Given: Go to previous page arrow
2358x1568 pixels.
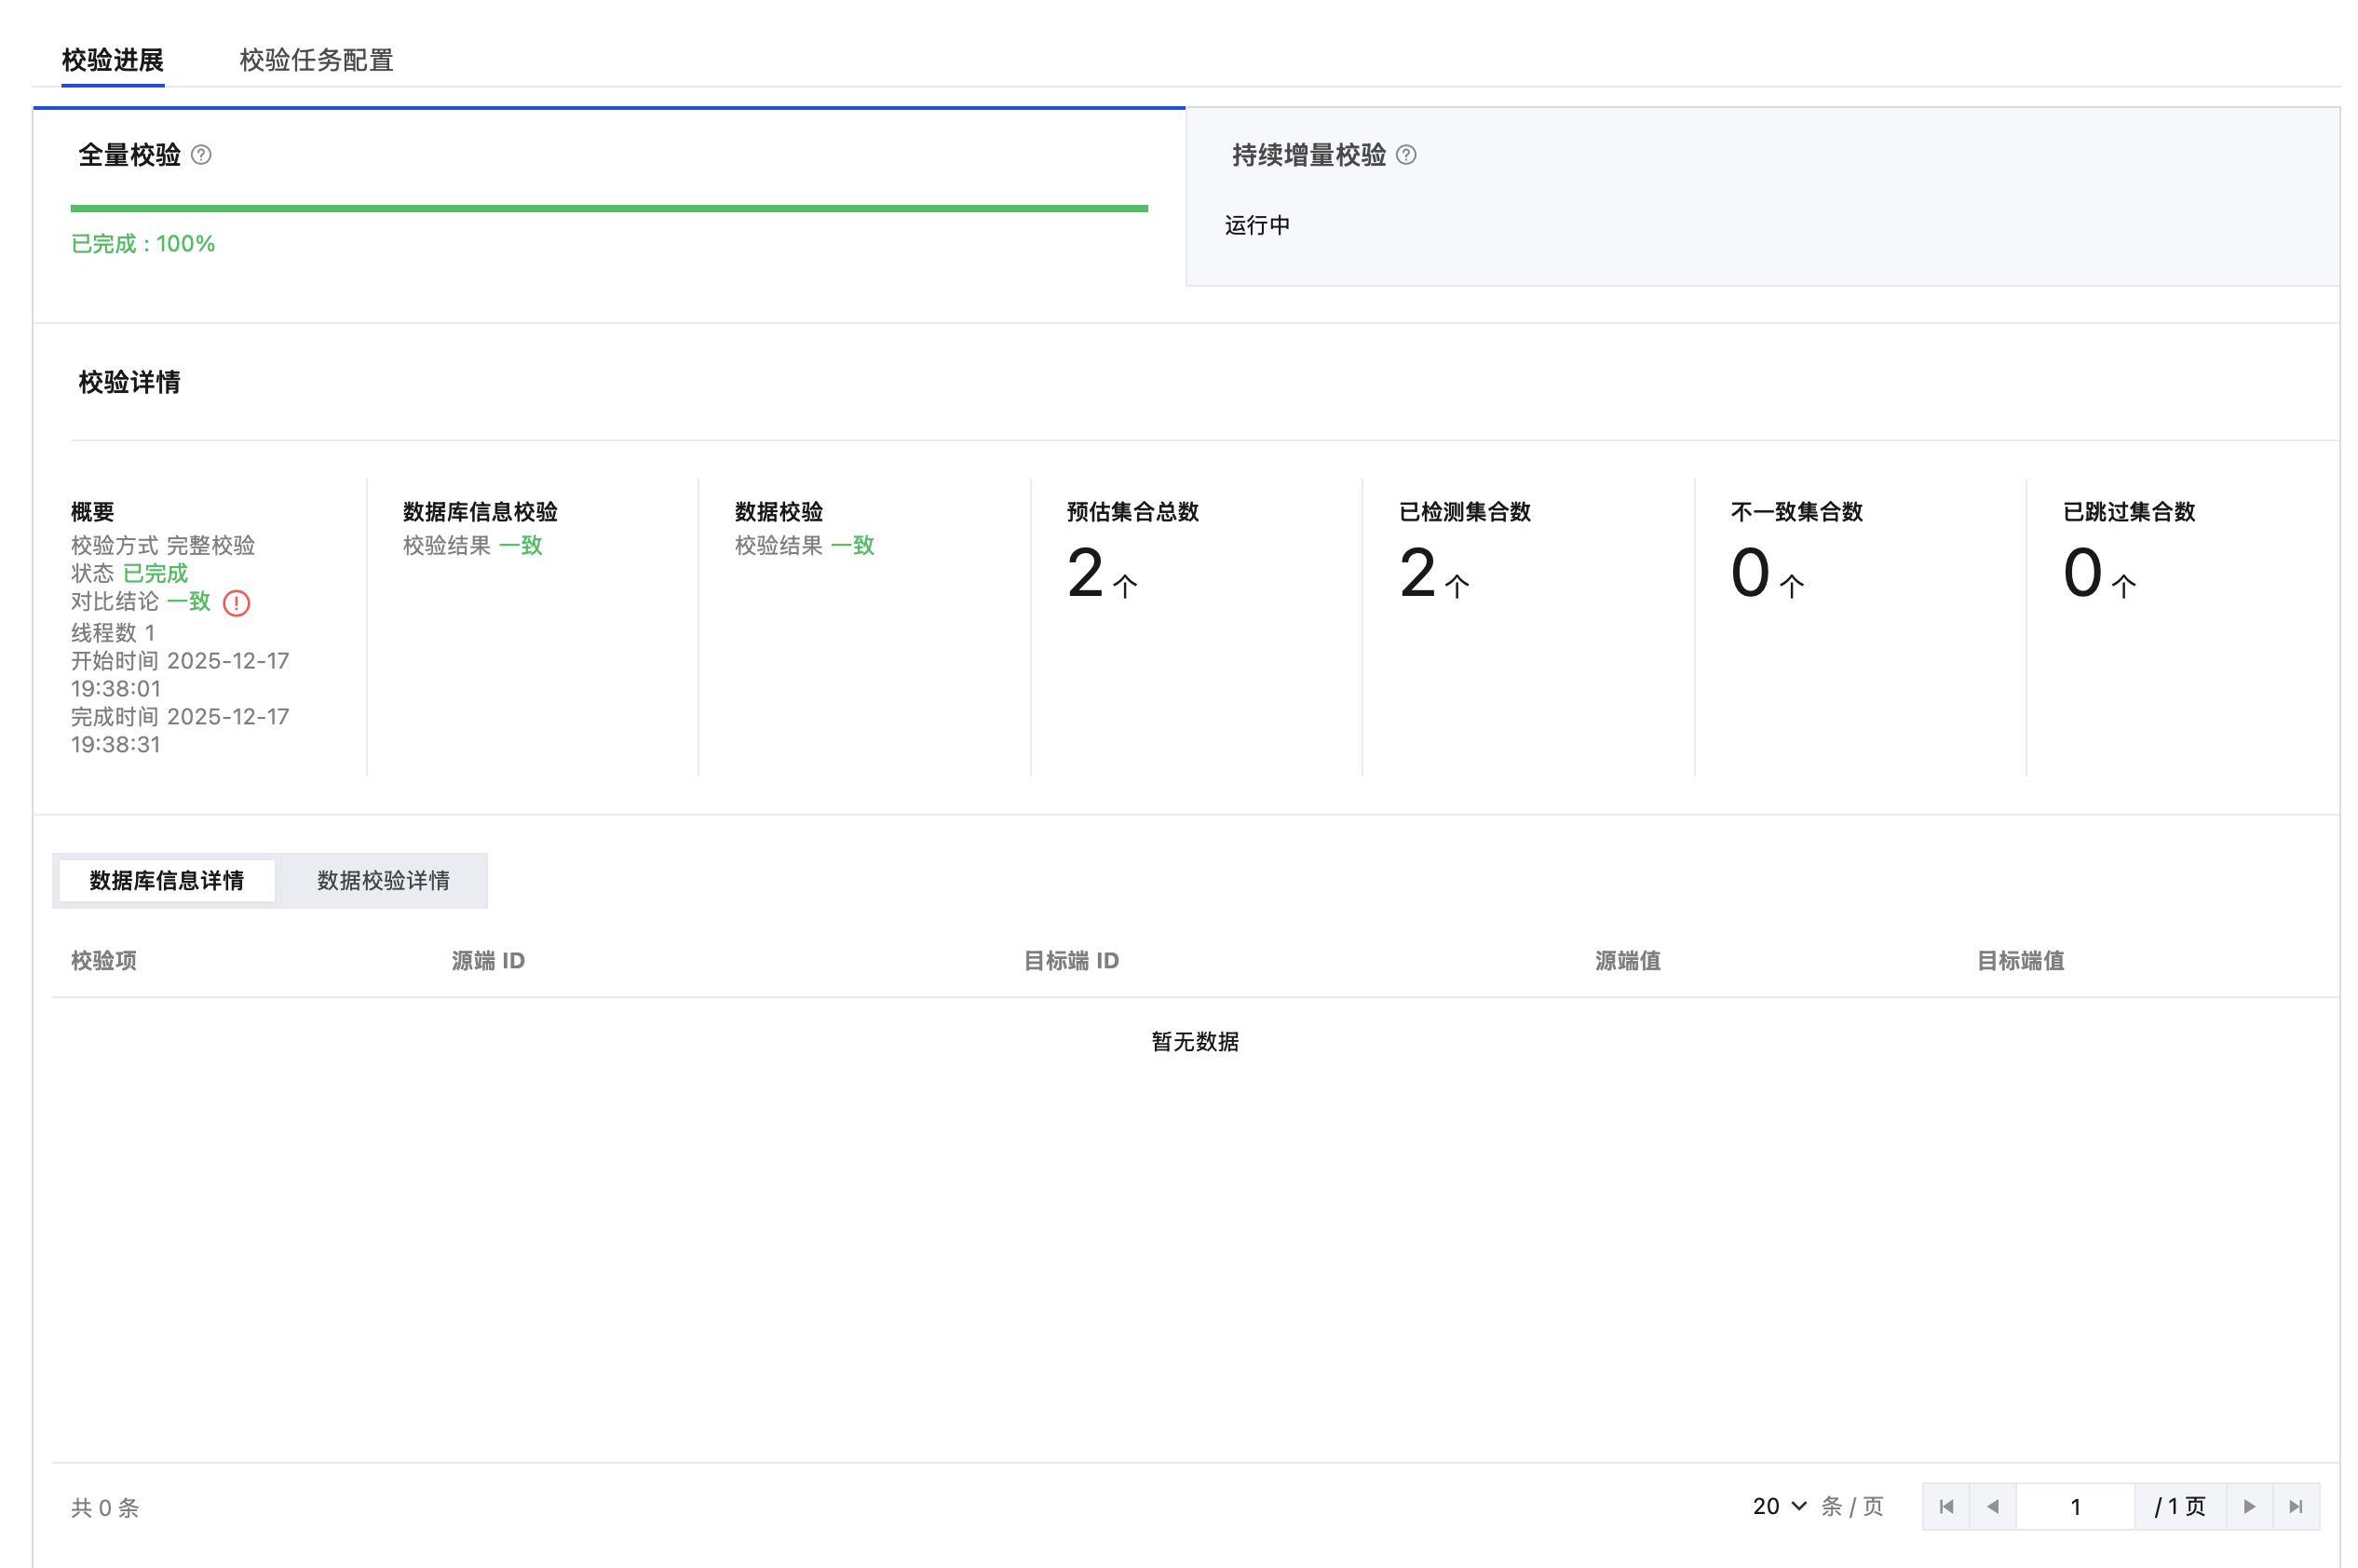Looking at the screenshot, I should click(x=1992, y=1506).
